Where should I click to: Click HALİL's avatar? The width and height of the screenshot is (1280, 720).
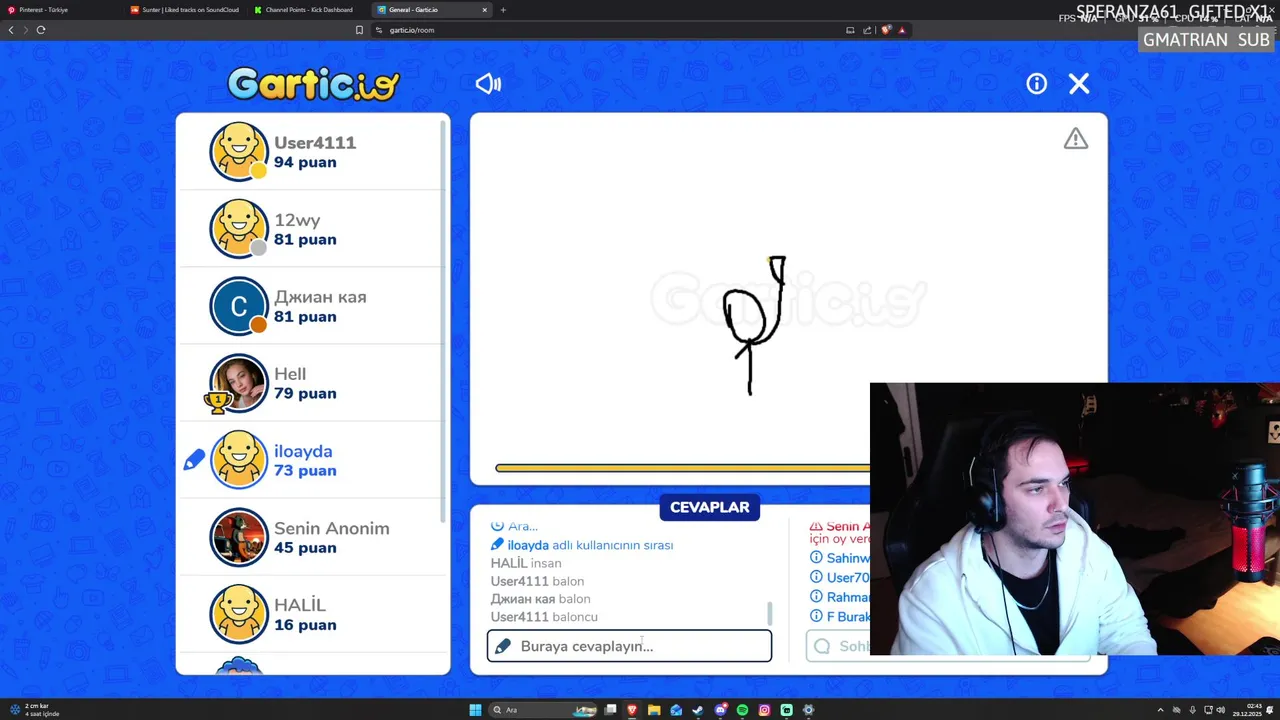click(x=239, y=614)
